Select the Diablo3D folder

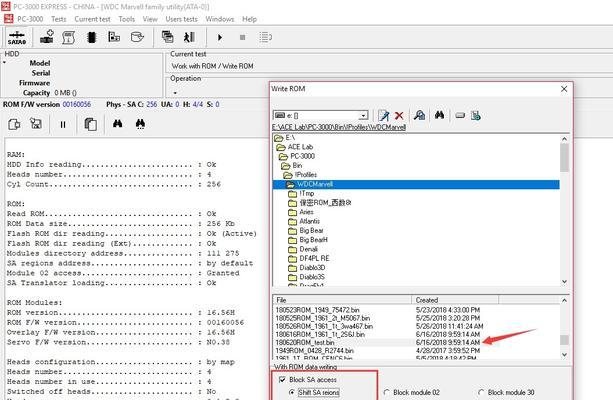tap(312, 268)
